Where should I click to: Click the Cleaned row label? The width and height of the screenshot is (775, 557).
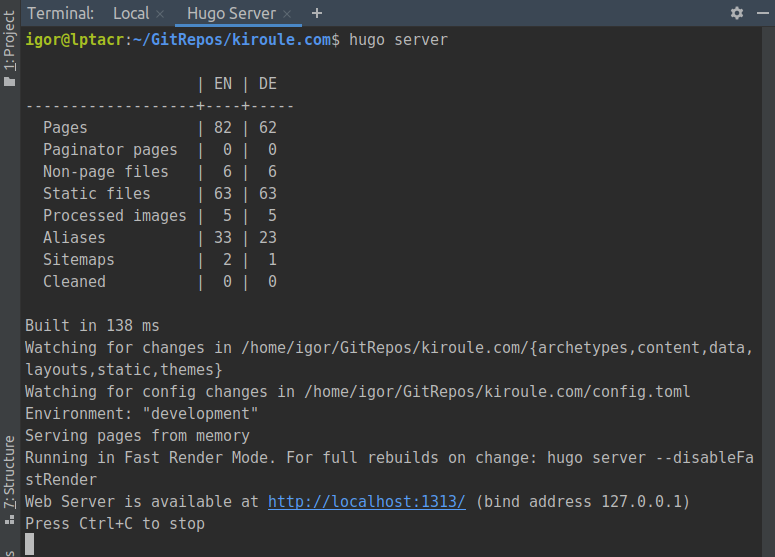(x=74, y=282)
